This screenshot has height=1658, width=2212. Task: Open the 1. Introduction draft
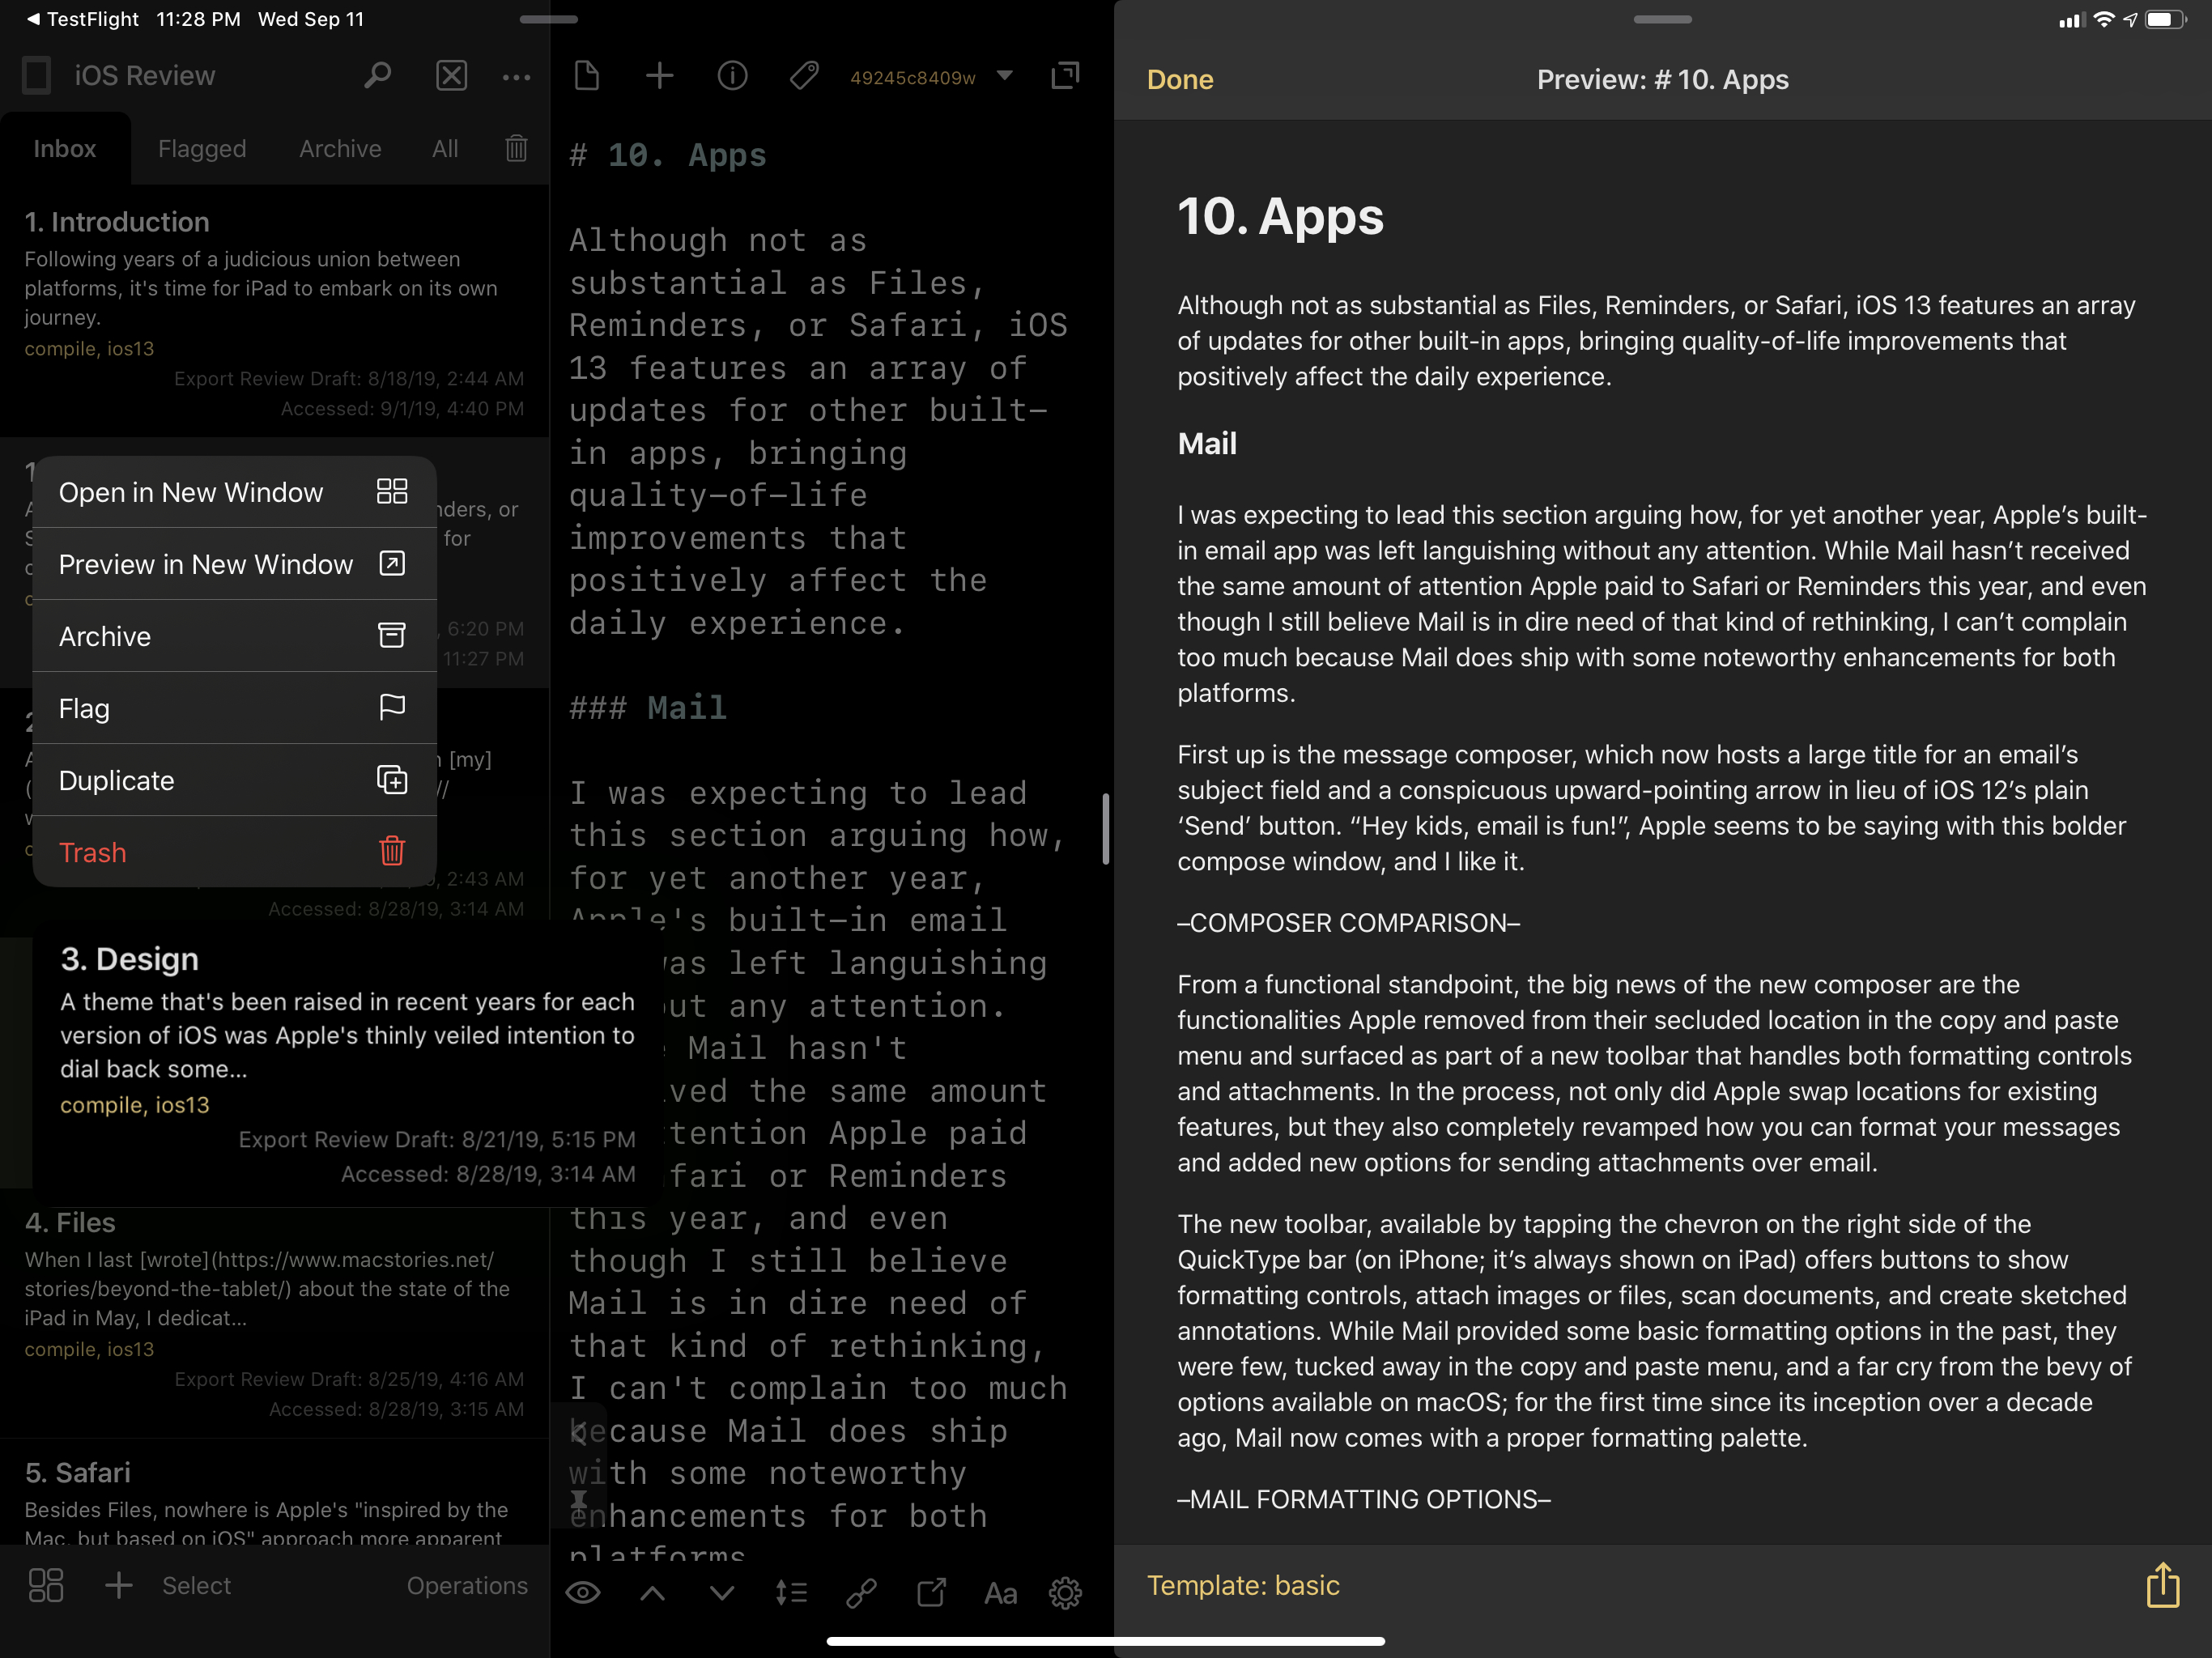274,312
